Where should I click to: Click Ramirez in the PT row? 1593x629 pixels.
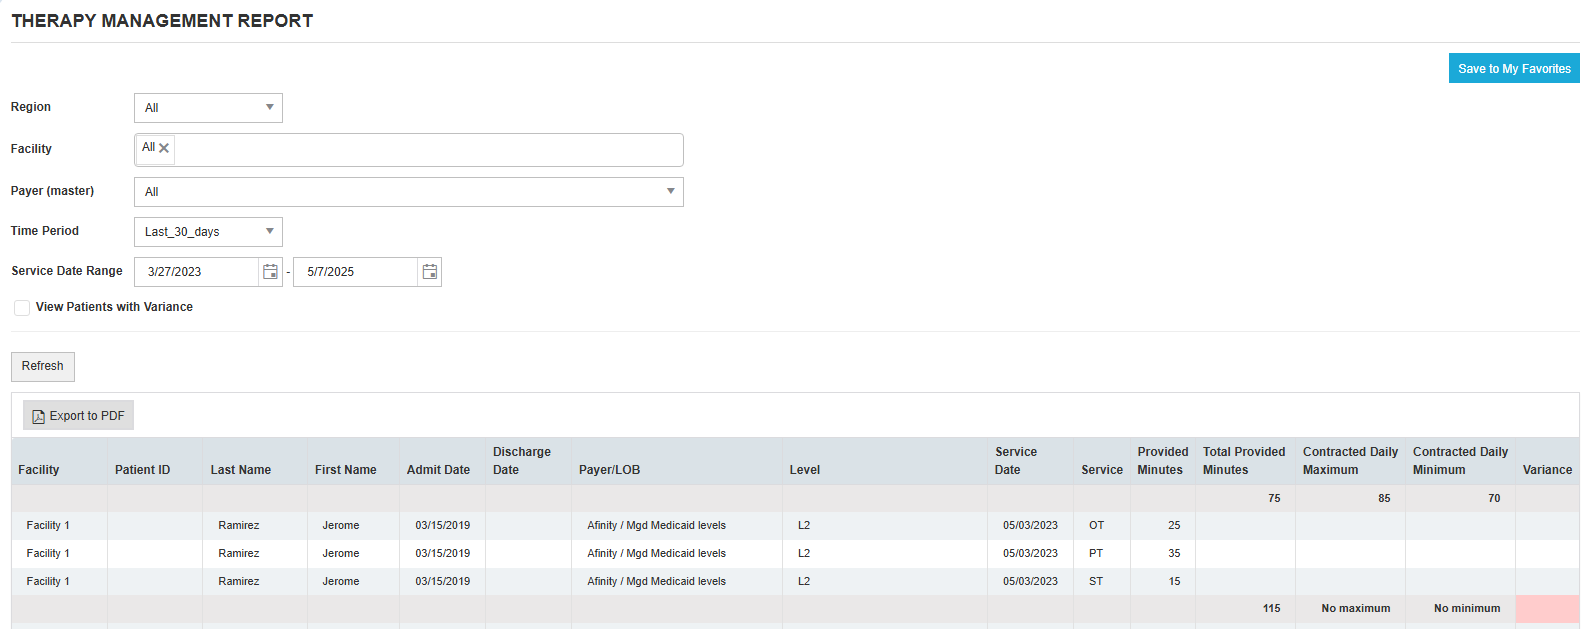[x=239, y=553]
